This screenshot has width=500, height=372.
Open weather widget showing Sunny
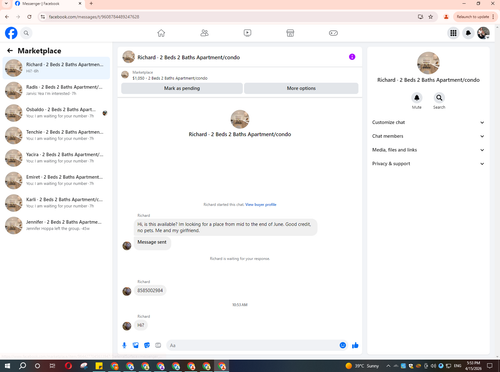[x=362, y=366]
